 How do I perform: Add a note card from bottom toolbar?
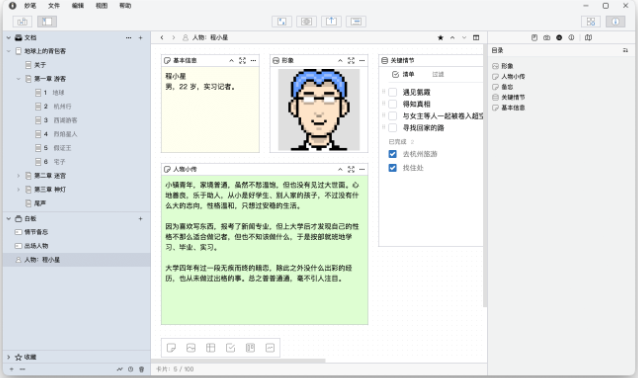171,348
